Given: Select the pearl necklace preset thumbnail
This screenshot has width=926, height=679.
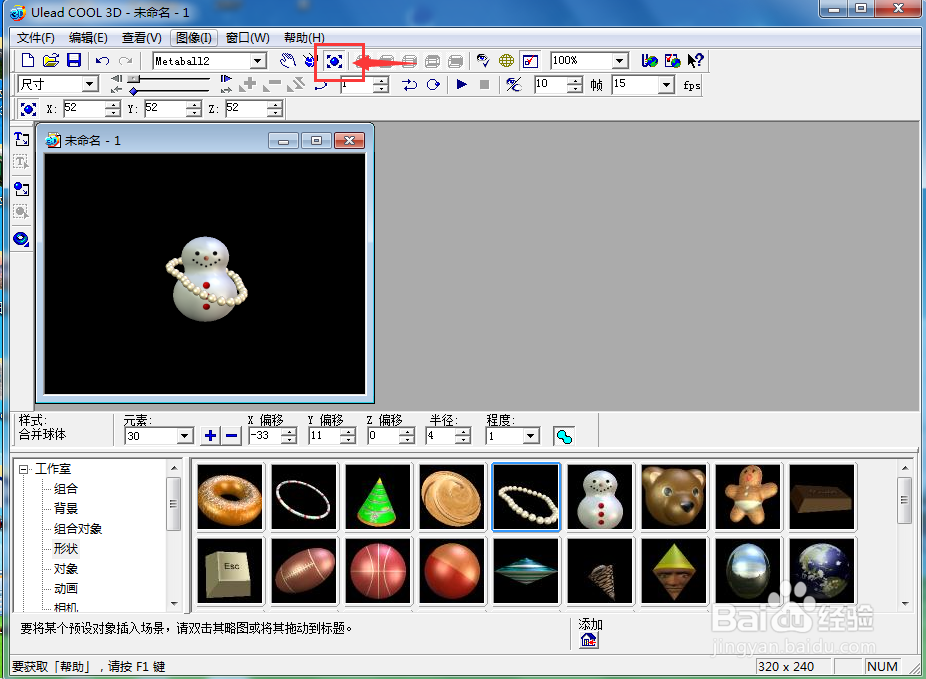Looking at the screenshot, I should 526,497.
